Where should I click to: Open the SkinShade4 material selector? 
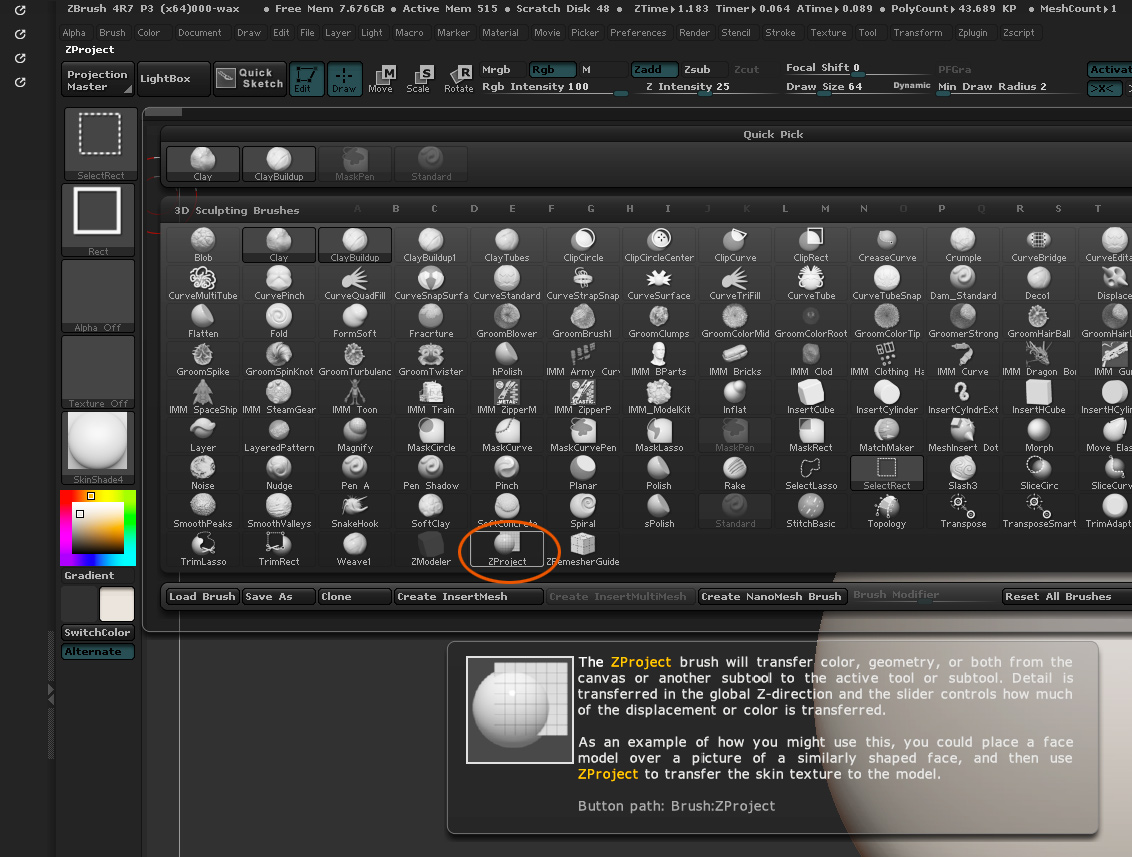(98, 448)
